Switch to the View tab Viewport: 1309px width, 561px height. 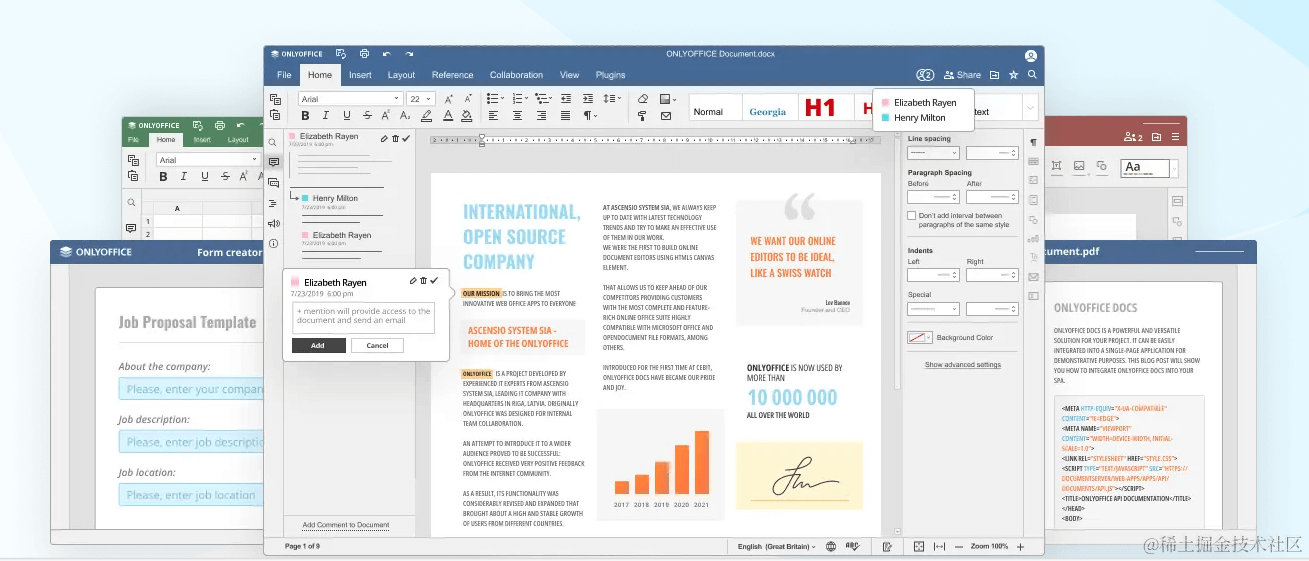(x=569, y=75)
